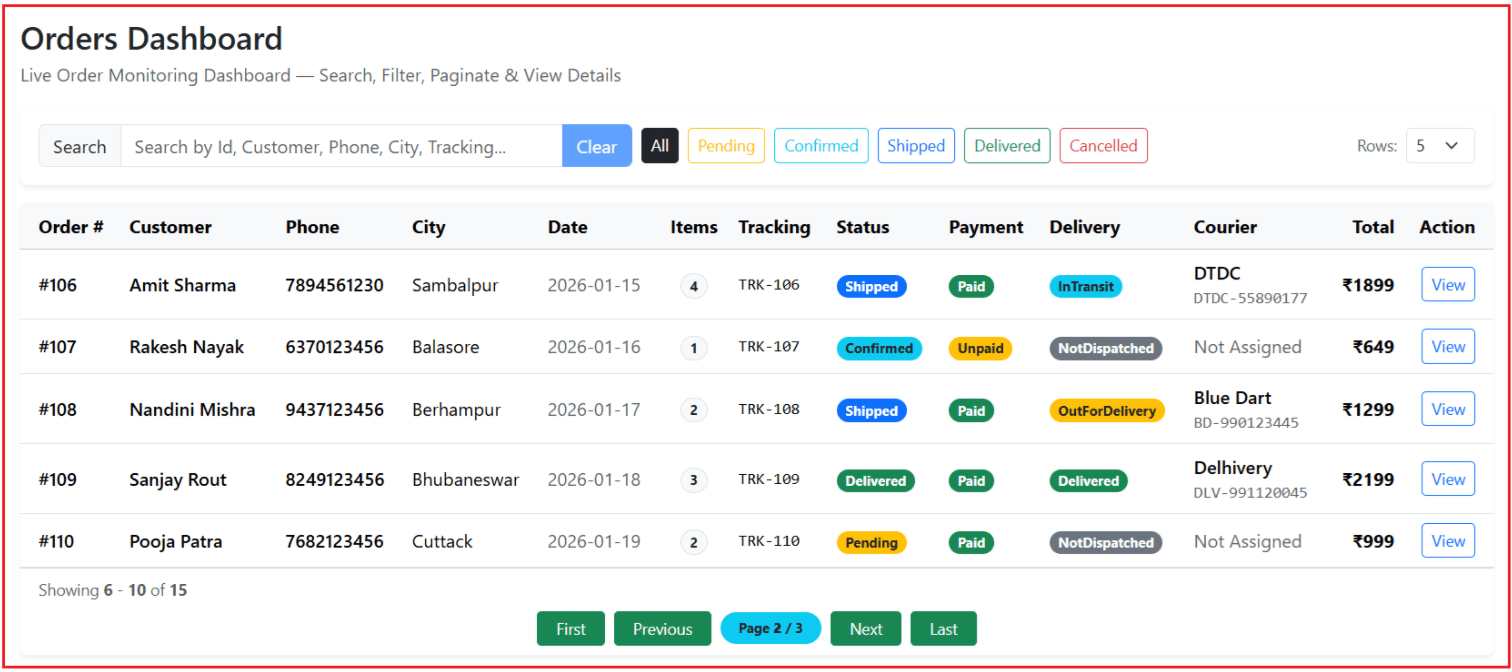View details for order #106

tap(1447, 285)
